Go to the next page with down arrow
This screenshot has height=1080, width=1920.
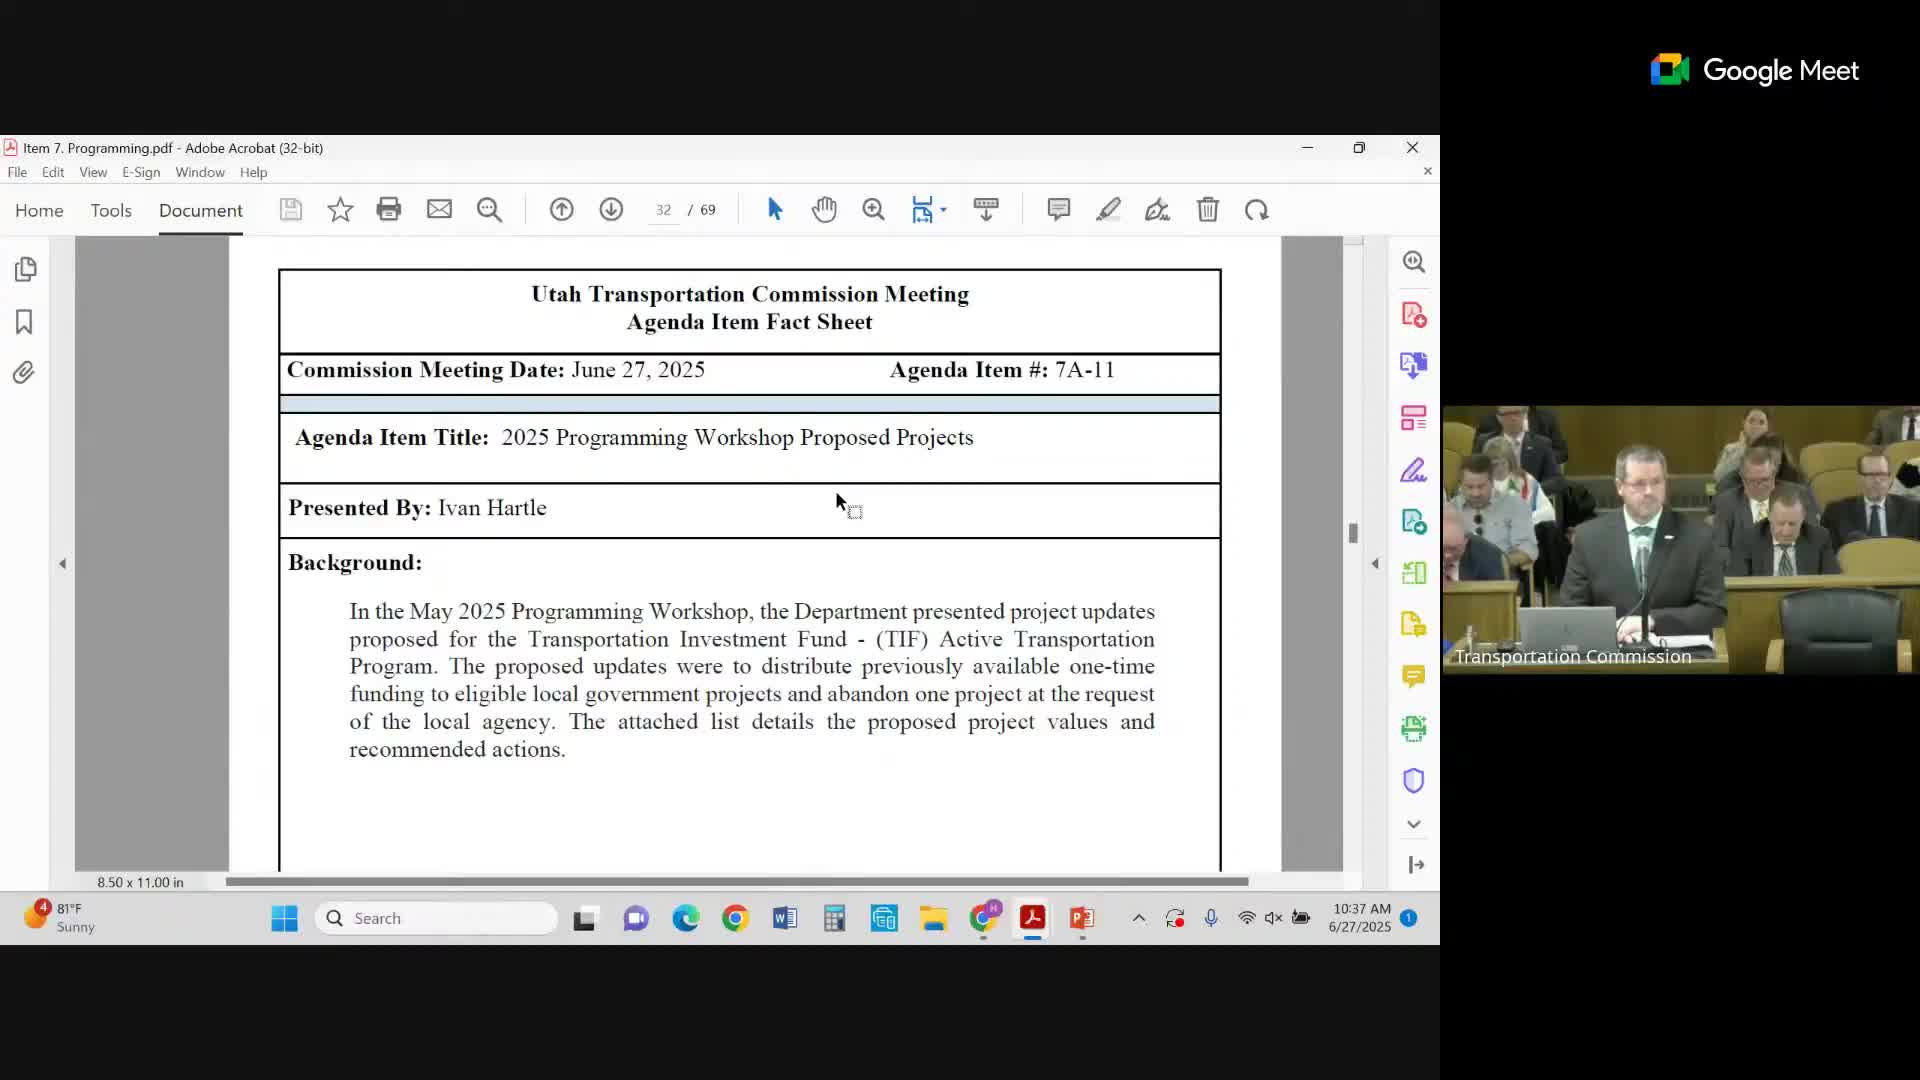click(610, 209)
